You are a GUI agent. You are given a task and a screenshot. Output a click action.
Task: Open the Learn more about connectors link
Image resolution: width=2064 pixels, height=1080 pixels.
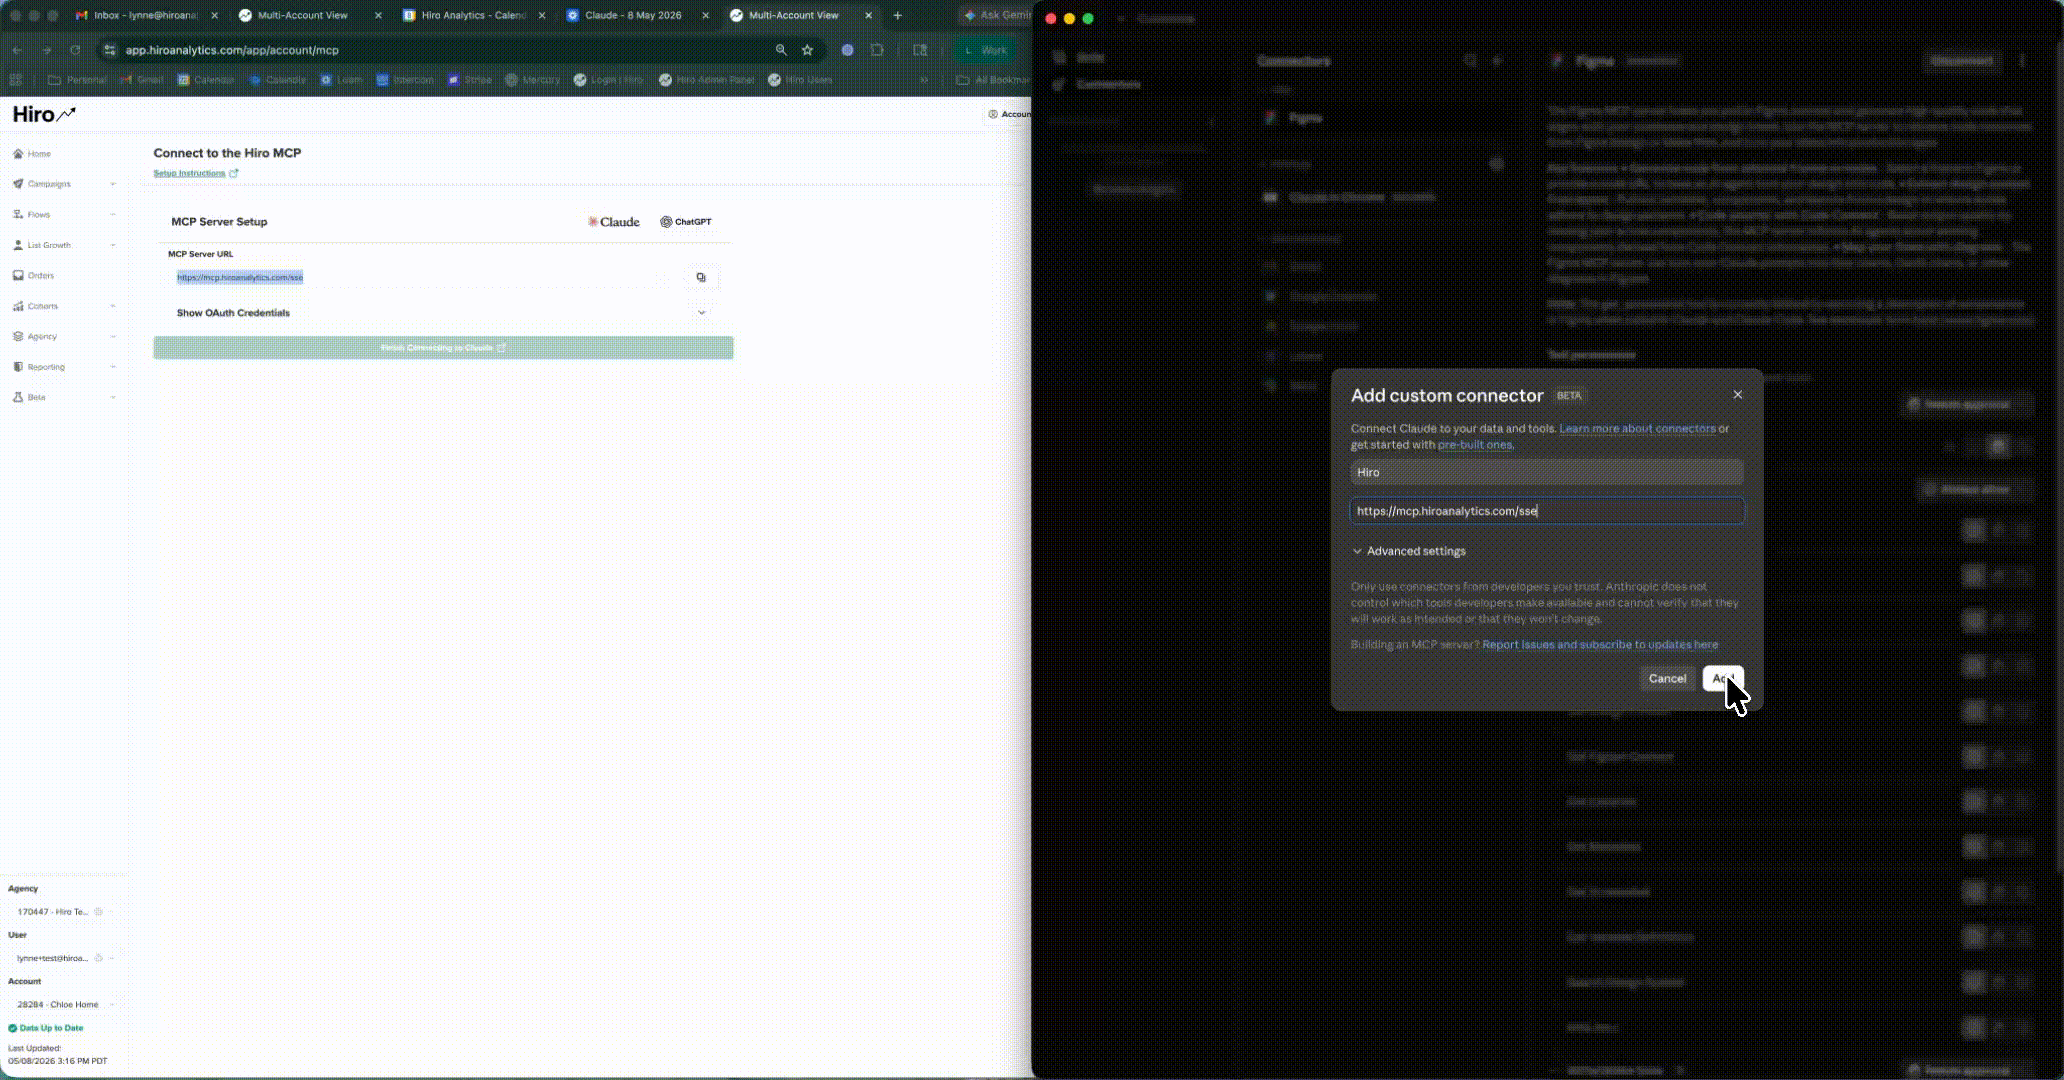[x=1637, y=428]
